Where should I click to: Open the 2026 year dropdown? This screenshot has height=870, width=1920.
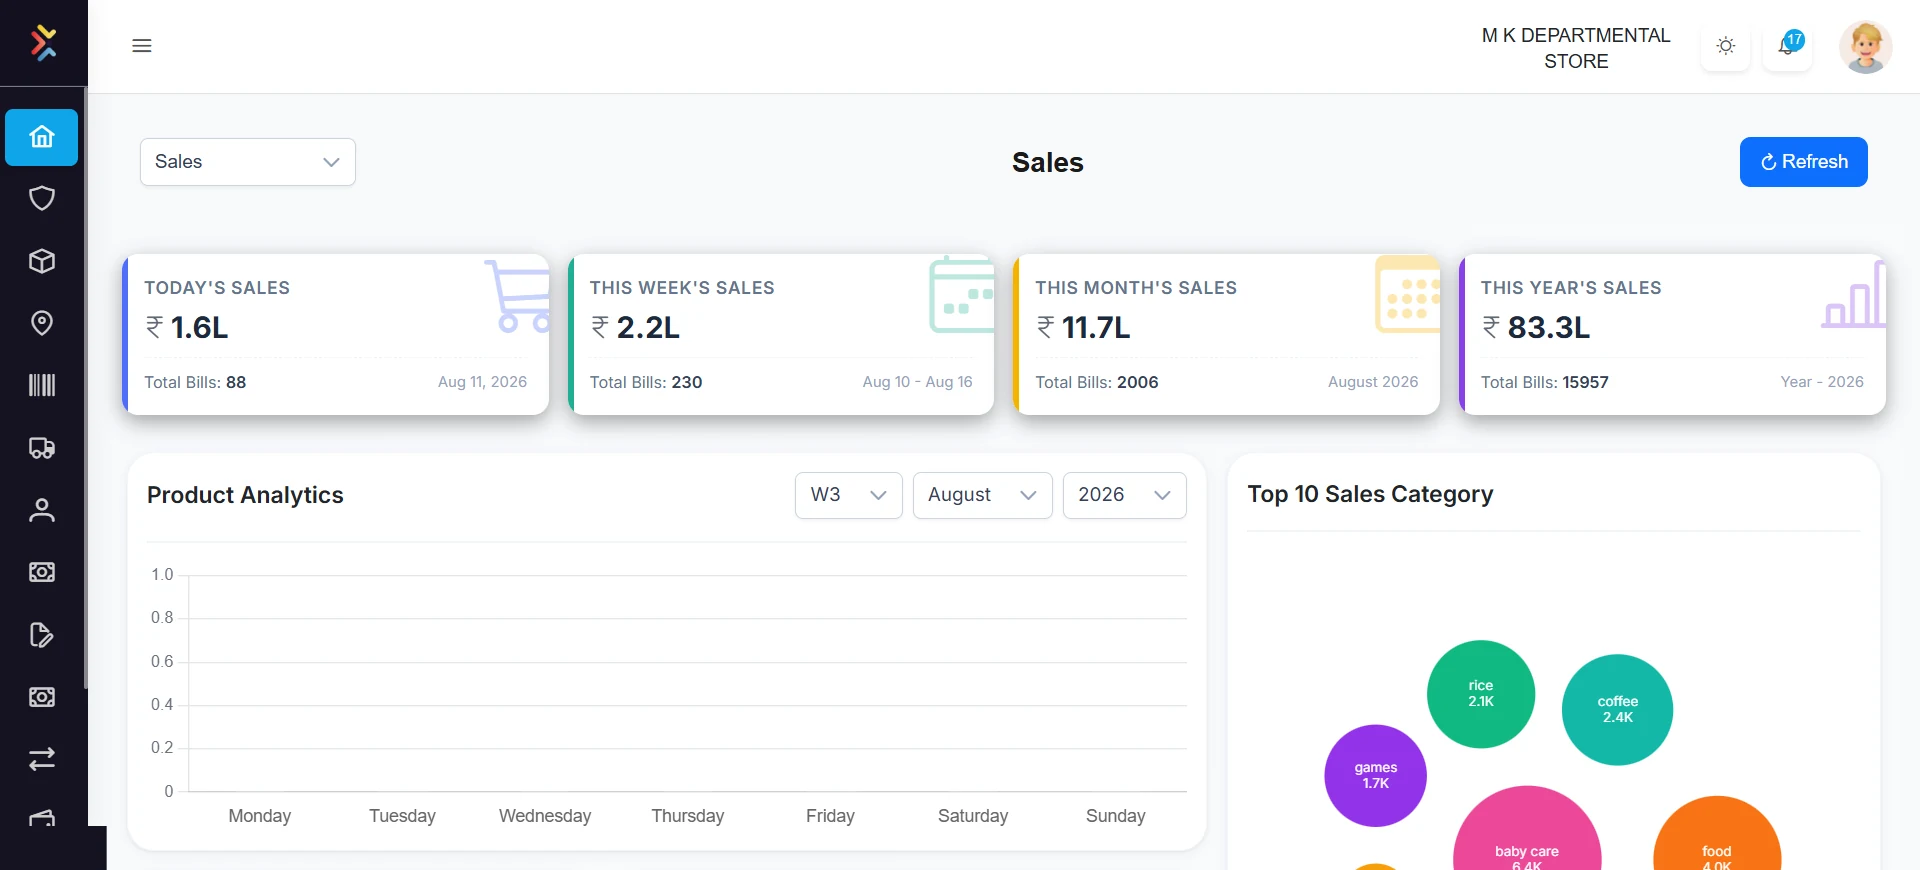coord(1125,495)
